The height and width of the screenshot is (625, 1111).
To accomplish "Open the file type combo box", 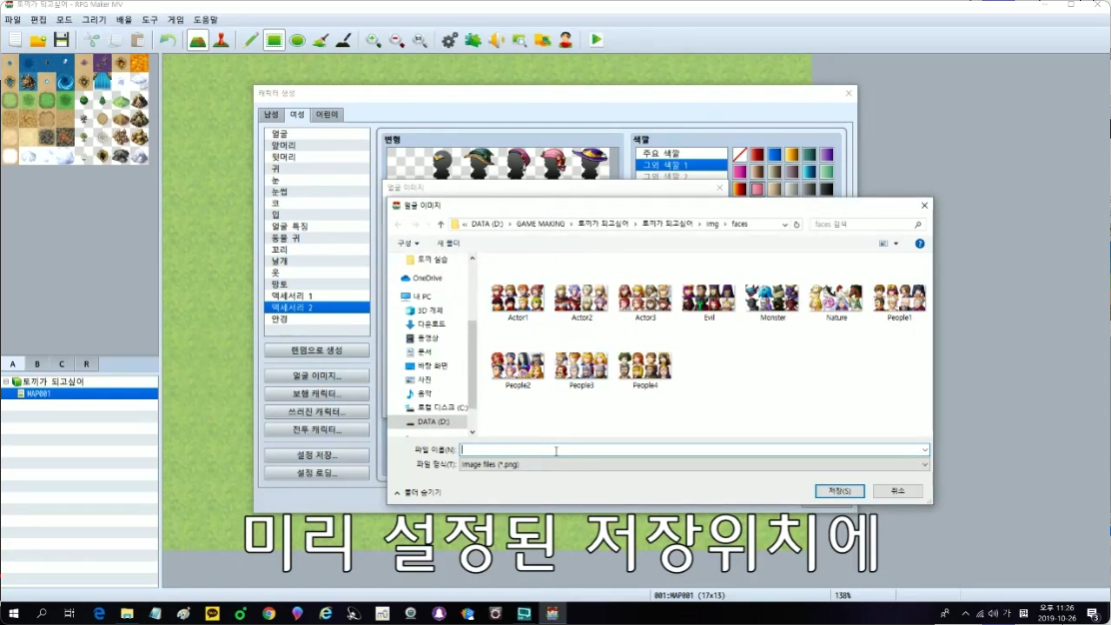I will pyautogui.click(x=694, y=465).
